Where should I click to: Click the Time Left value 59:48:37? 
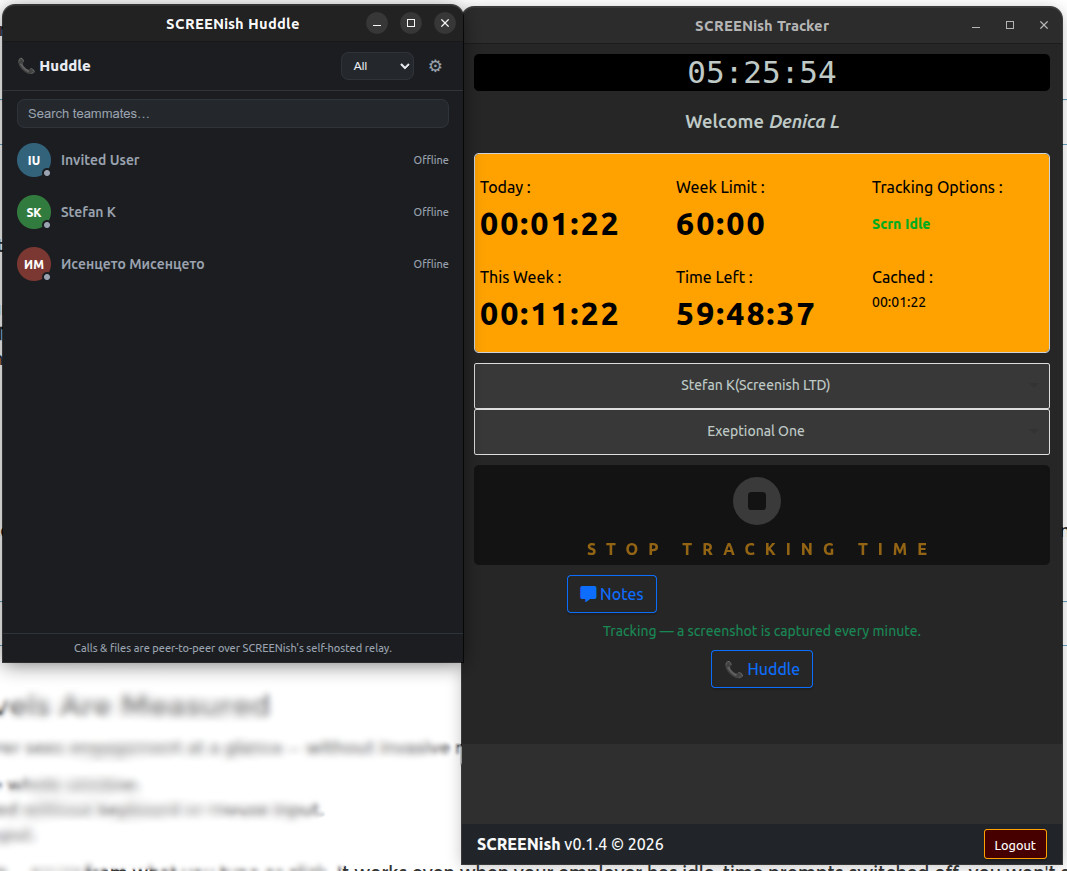[745, 314]
